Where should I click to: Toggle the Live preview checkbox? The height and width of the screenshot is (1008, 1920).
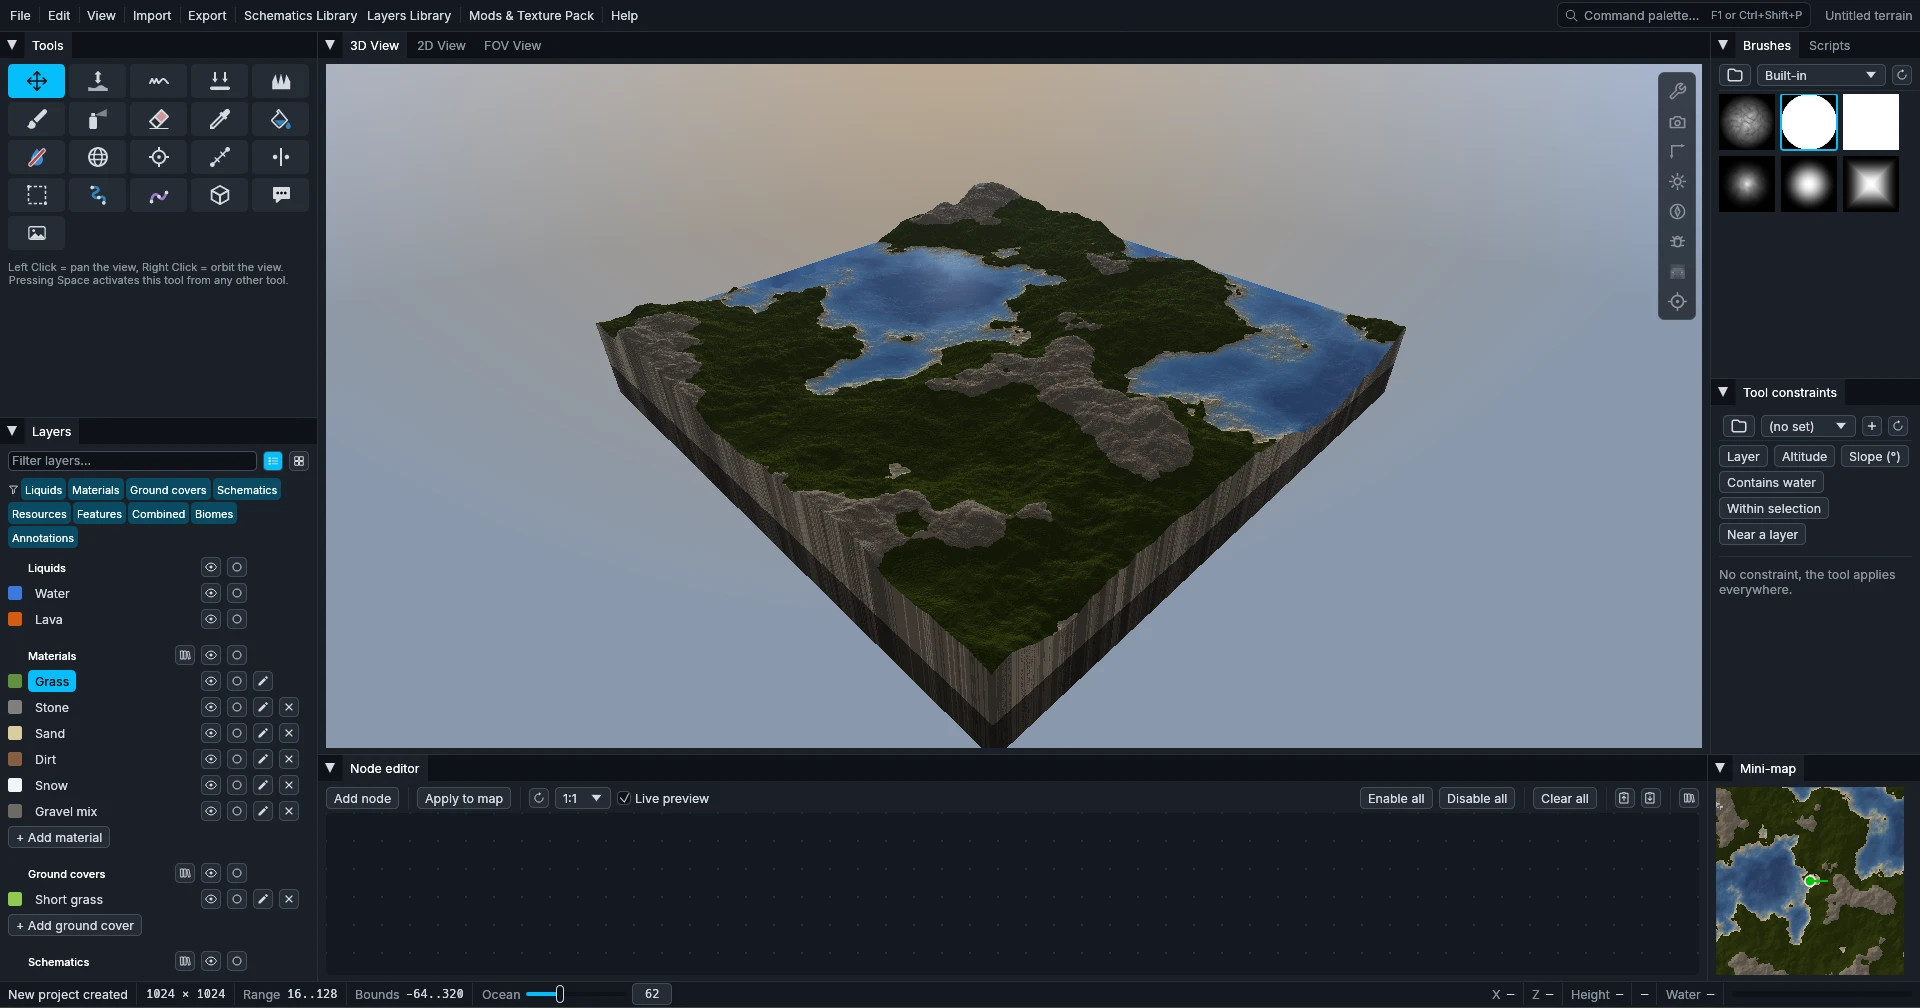(624, 798)
